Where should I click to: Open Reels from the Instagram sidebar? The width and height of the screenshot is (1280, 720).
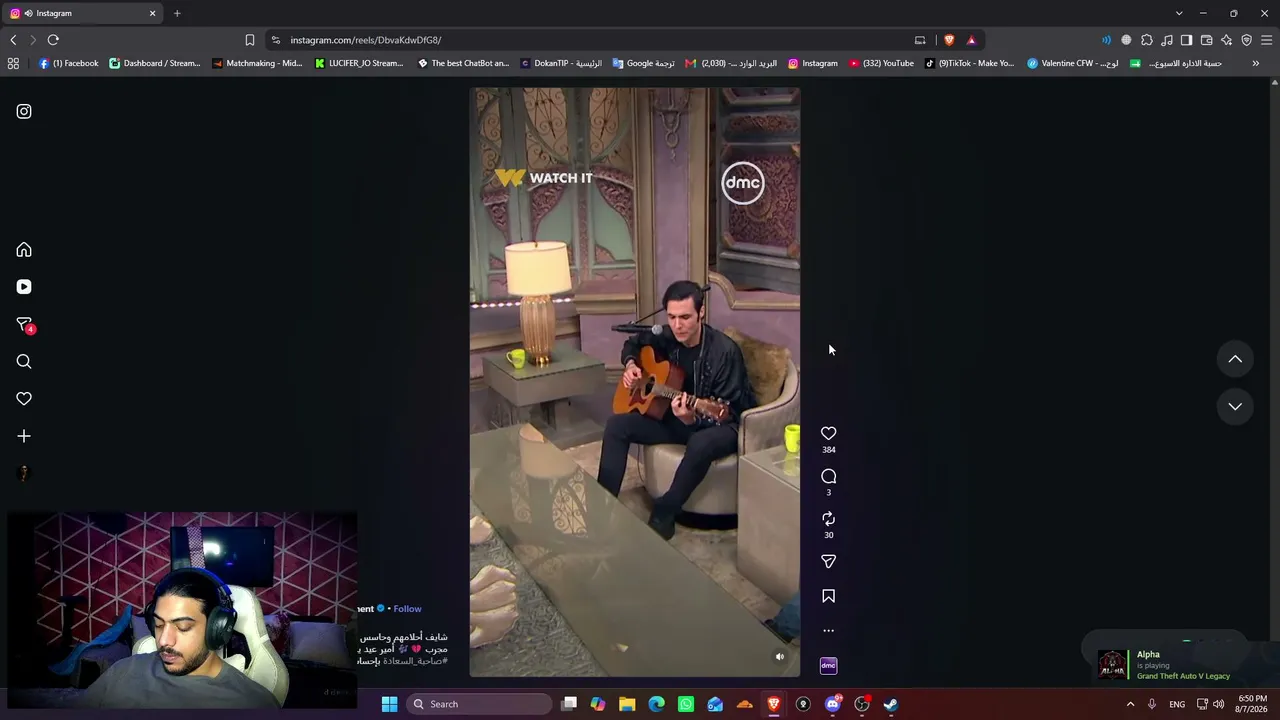point(24,287)
